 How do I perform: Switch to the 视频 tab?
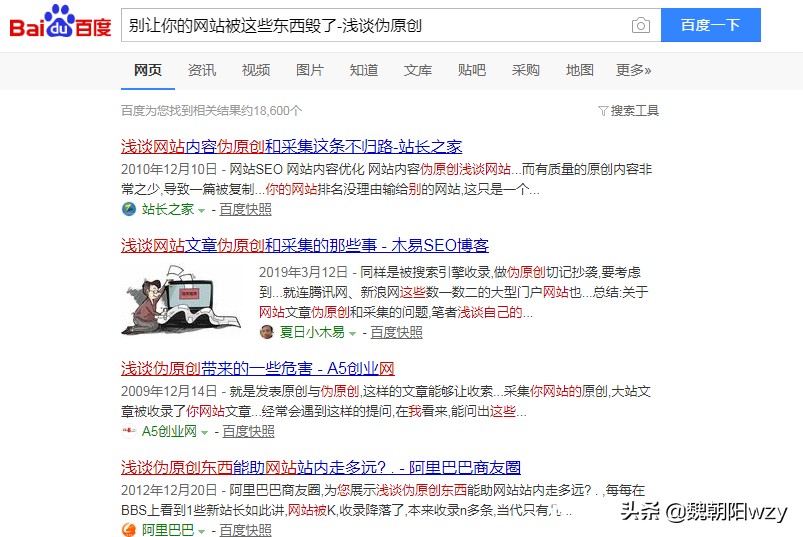(x=256, y=70)
